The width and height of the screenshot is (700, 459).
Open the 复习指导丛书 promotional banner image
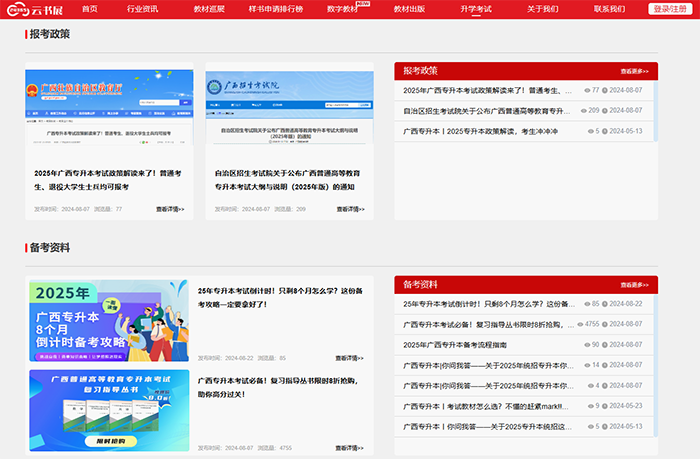point(108,409)
